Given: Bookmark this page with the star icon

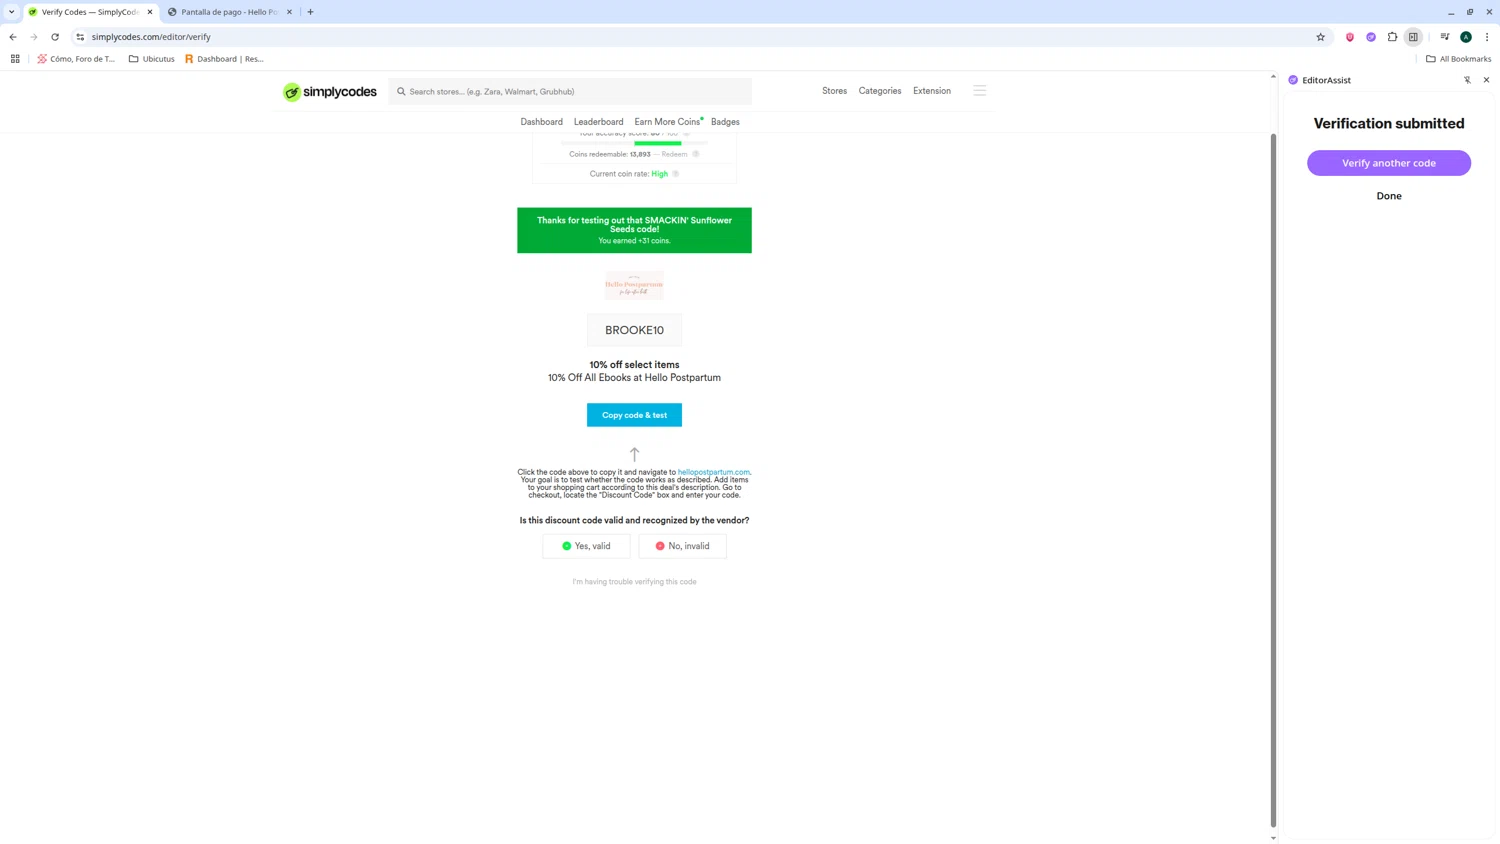Looking at the screenshot, I should pos(1320,37).
